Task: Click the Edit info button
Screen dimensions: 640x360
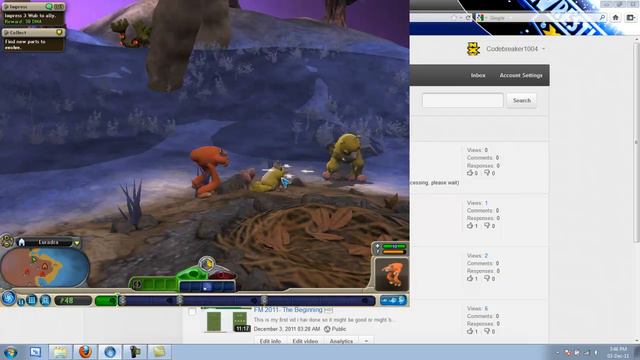Action: [270, 341]
